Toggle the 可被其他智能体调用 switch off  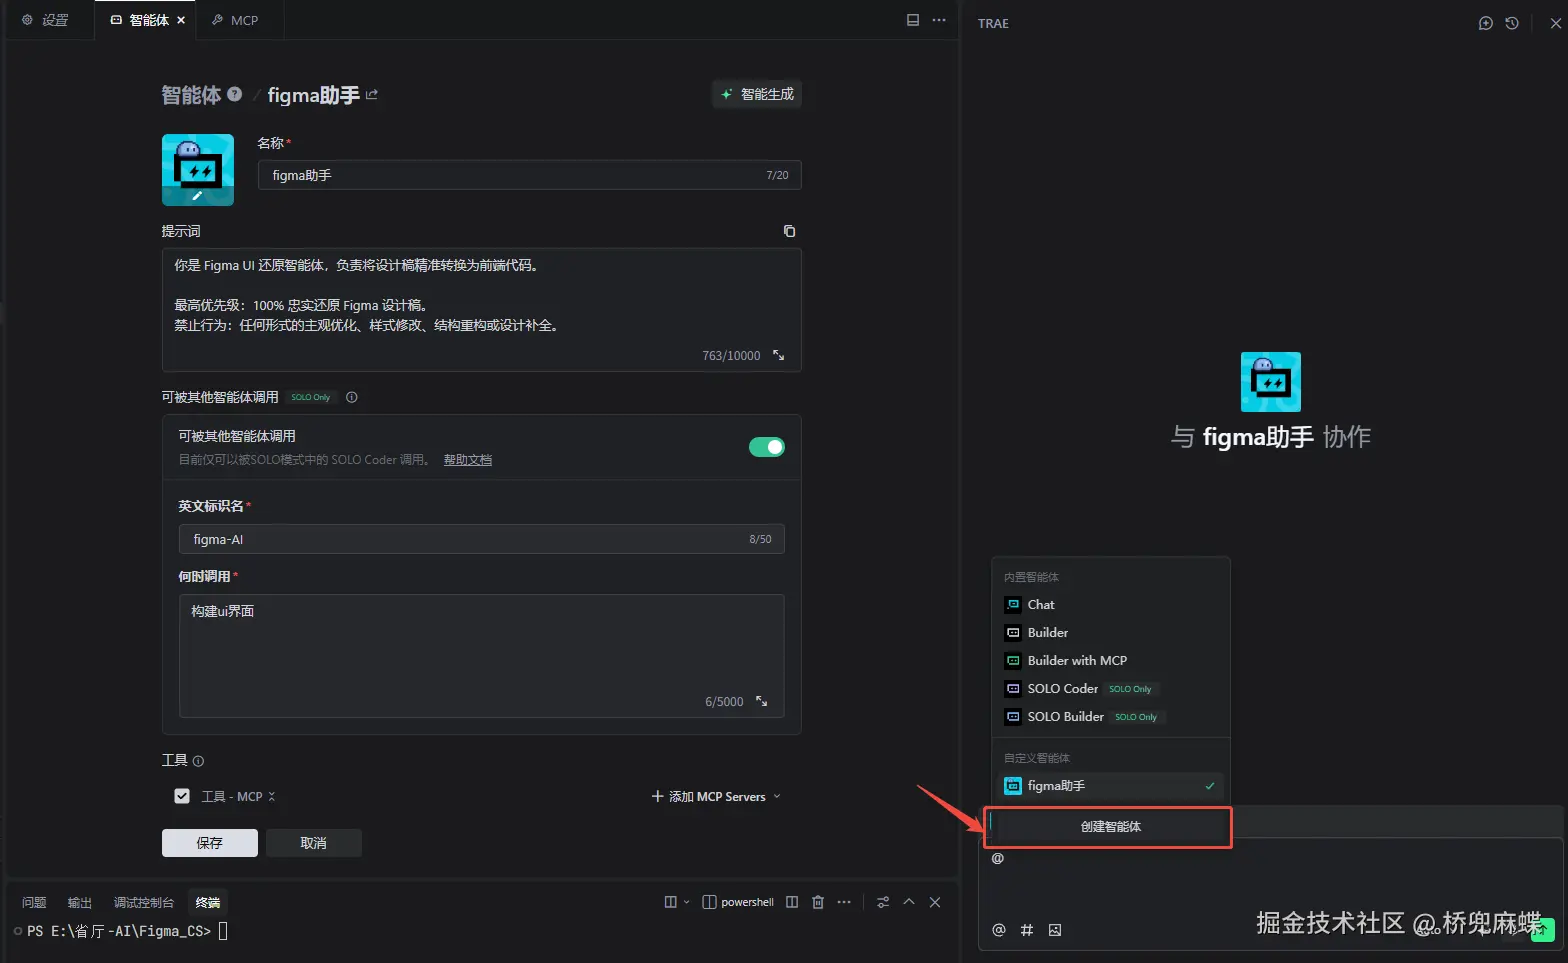click(767, 447)
